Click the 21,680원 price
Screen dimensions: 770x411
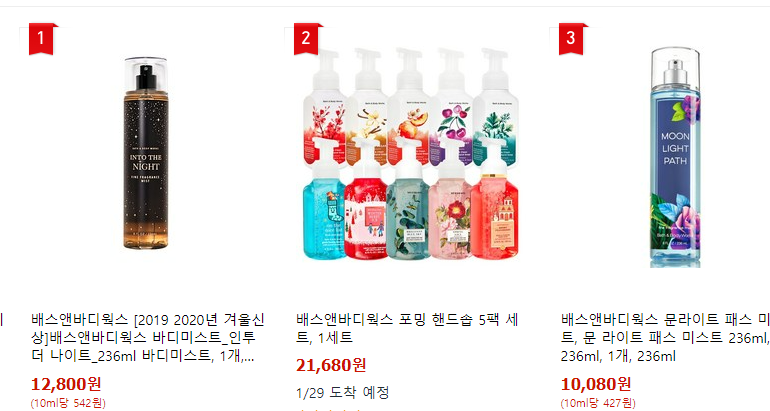click(331, 365)
